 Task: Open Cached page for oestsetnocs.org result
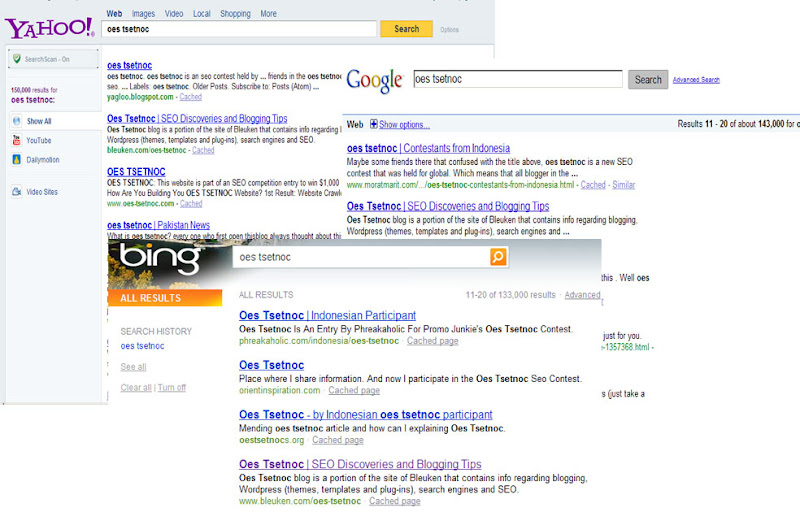[338, 440]
